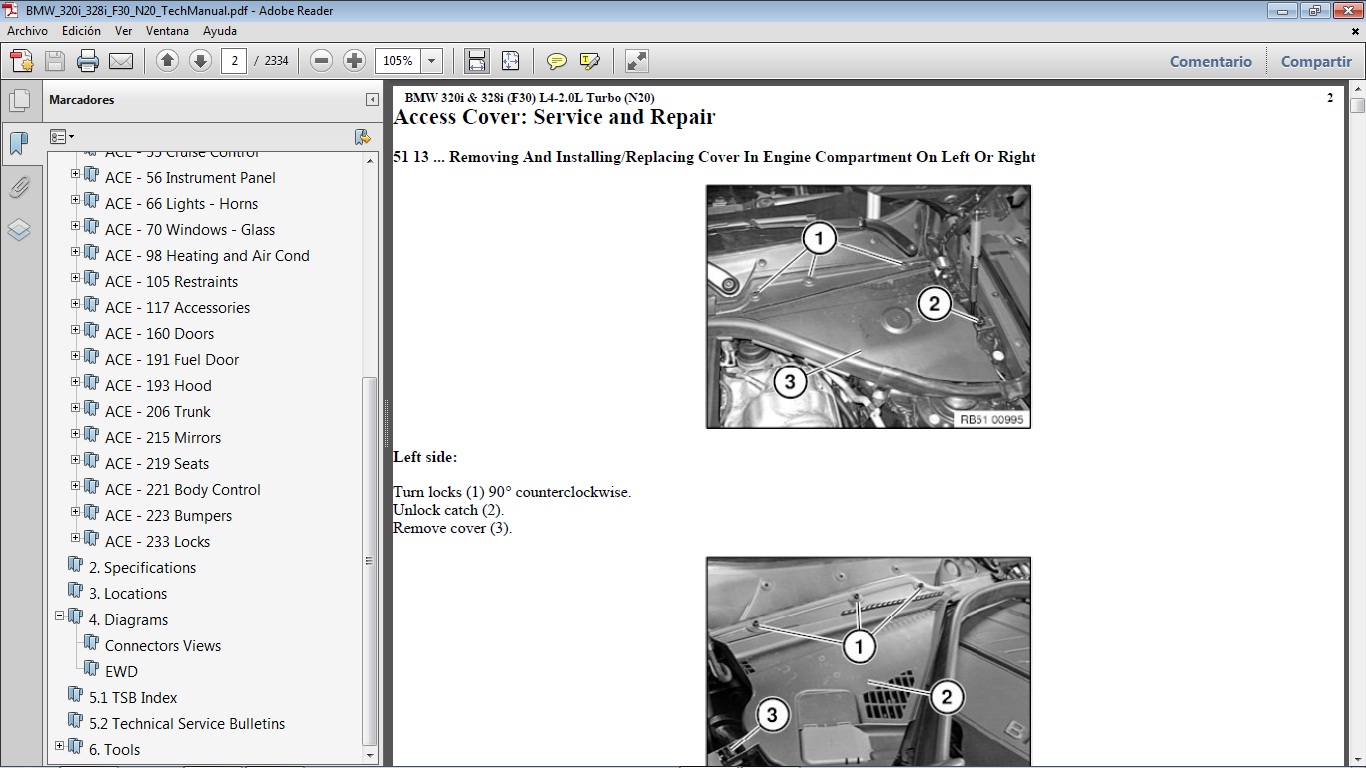Click the 105% zoom value field
This screenshot has width=1366, height=768.
(398, 61)
